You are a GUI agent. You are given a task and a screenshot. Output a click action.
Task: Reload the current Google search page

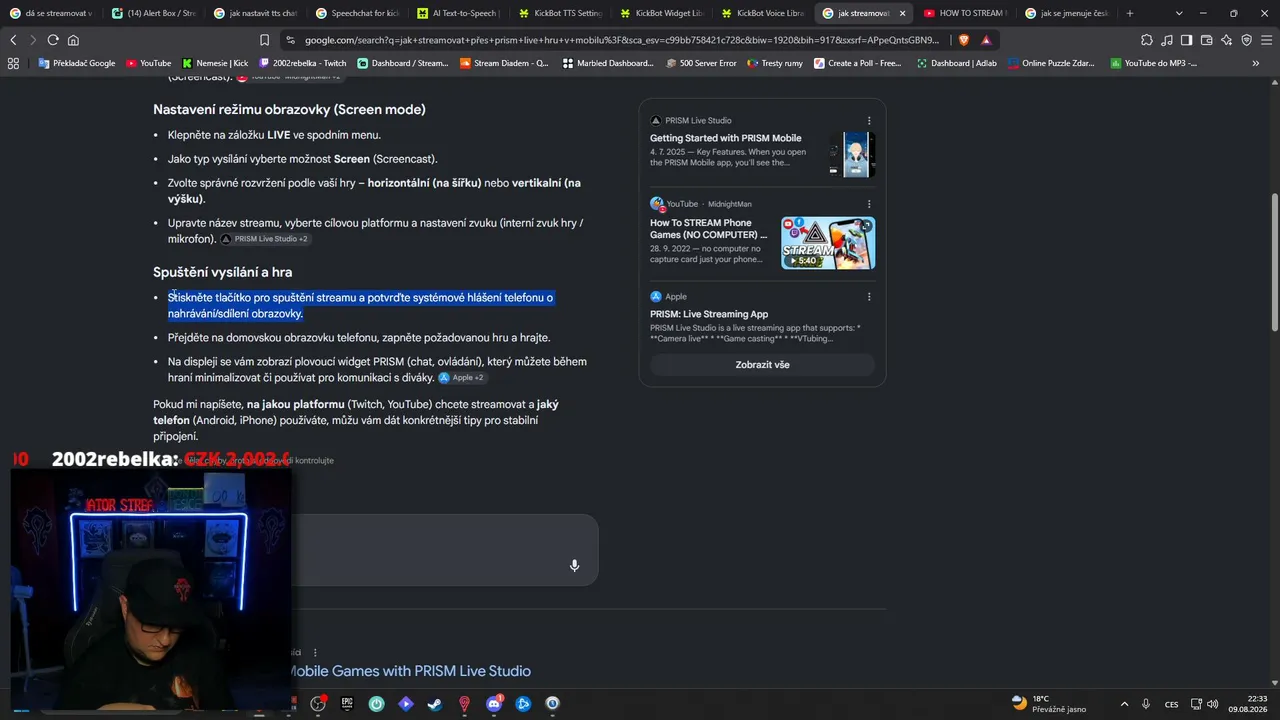pos(53,40)
